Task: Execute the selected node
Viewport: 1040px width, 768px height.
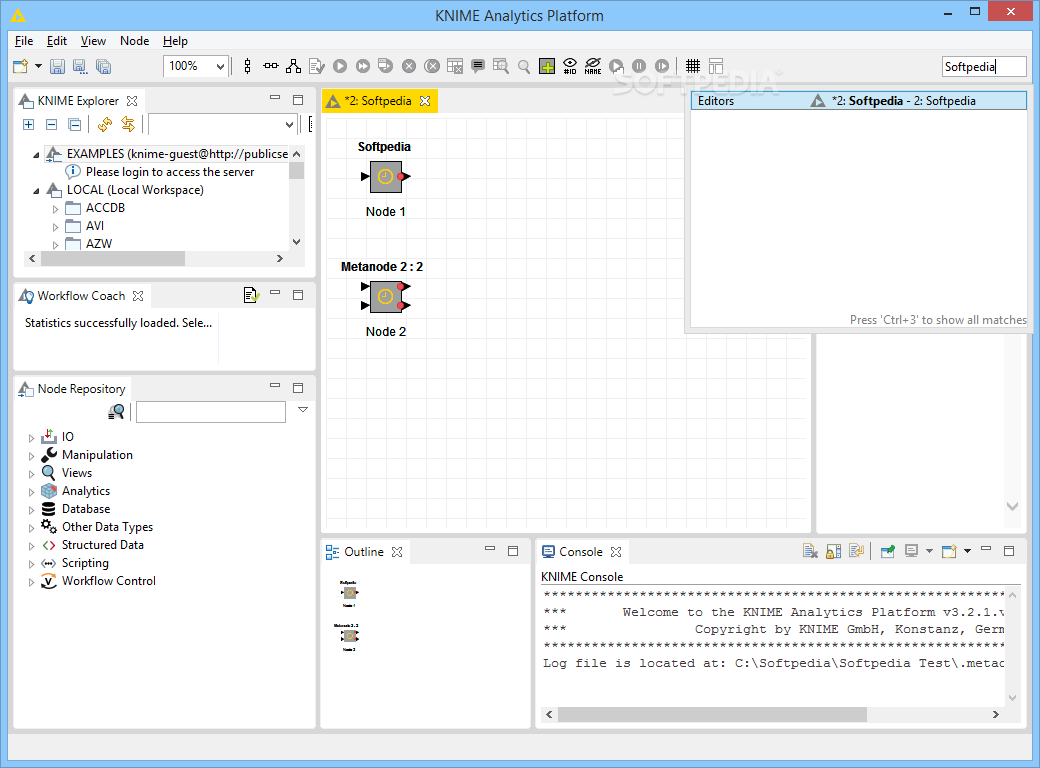Action: pos(340,66)
